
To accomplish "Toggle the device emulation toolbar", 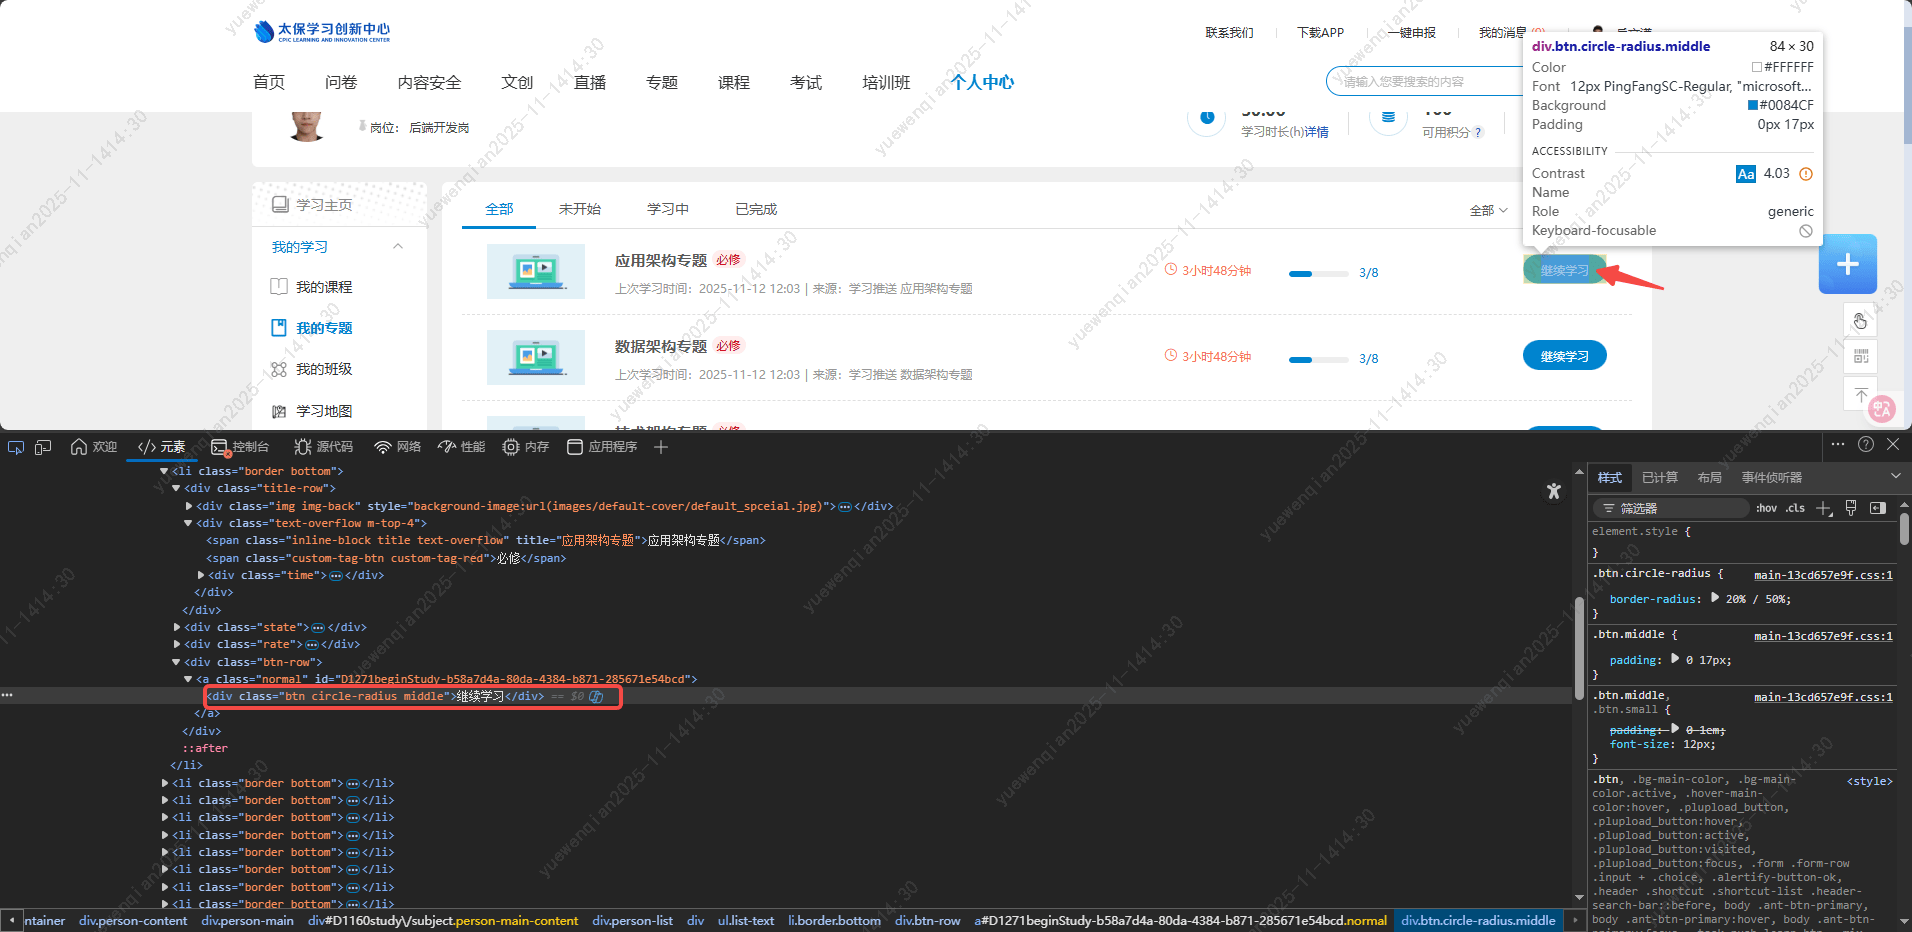I will point(42,447).
